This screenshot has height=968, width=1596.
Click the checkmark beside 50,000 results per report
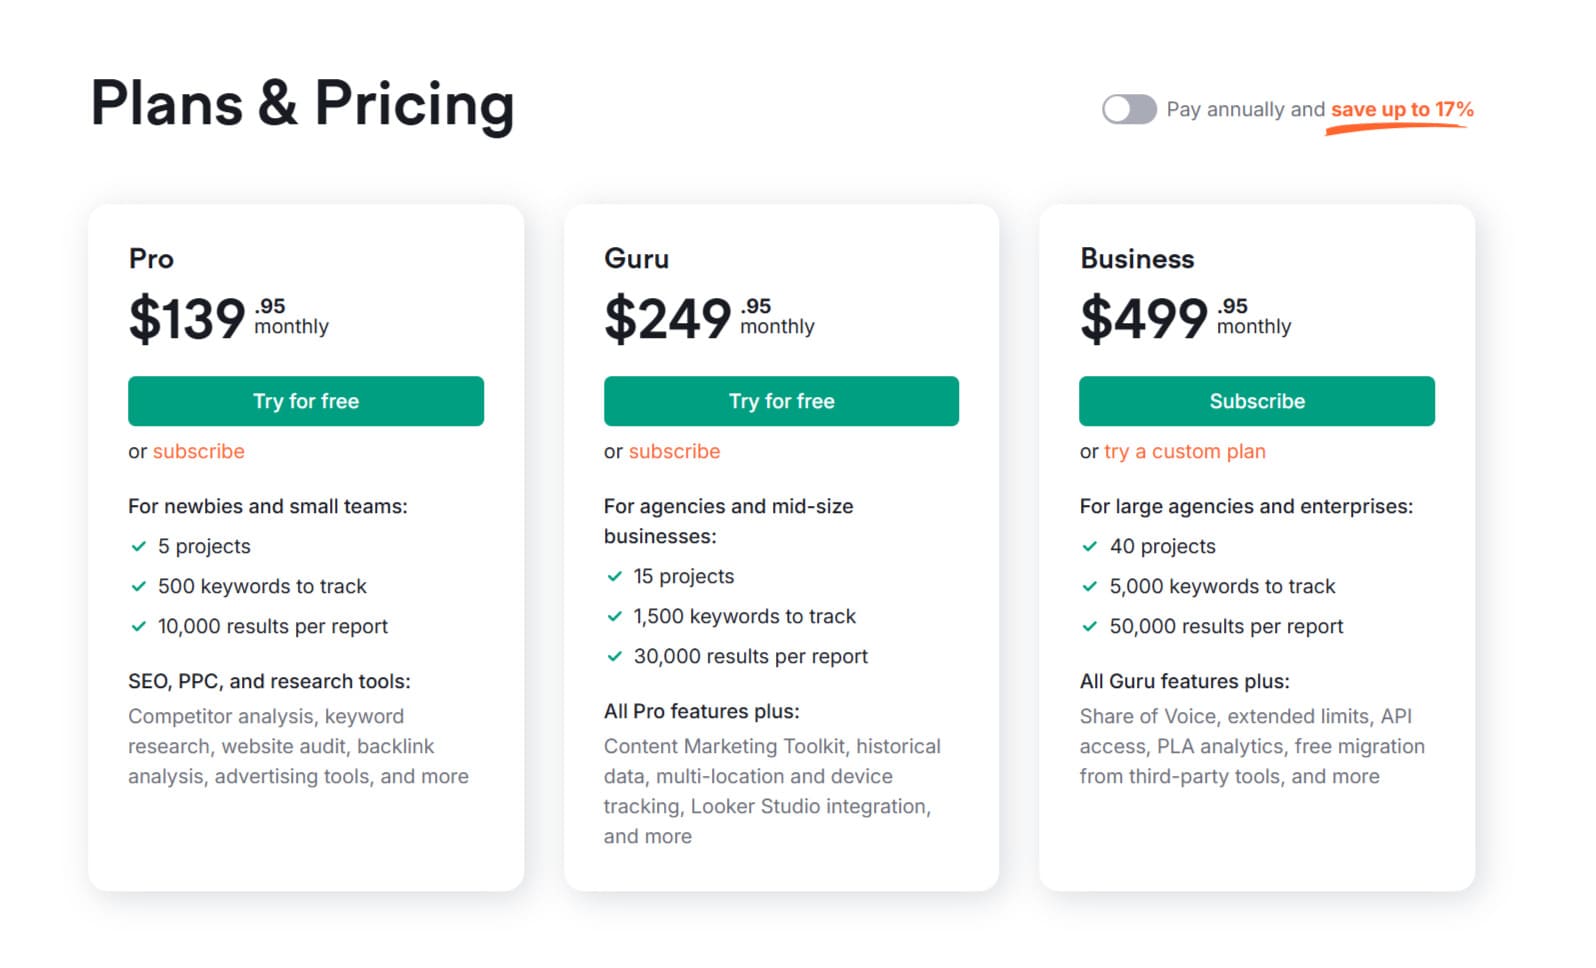[x=1090, y=626]
